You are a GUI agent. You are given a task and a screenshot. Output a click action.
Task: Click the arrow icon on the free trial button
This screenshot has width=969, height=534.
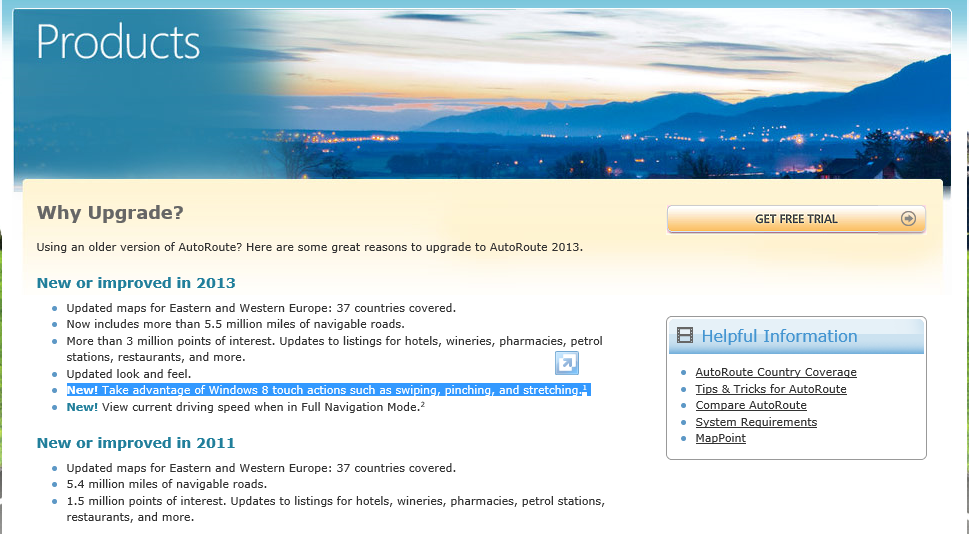tap(908, 219)
